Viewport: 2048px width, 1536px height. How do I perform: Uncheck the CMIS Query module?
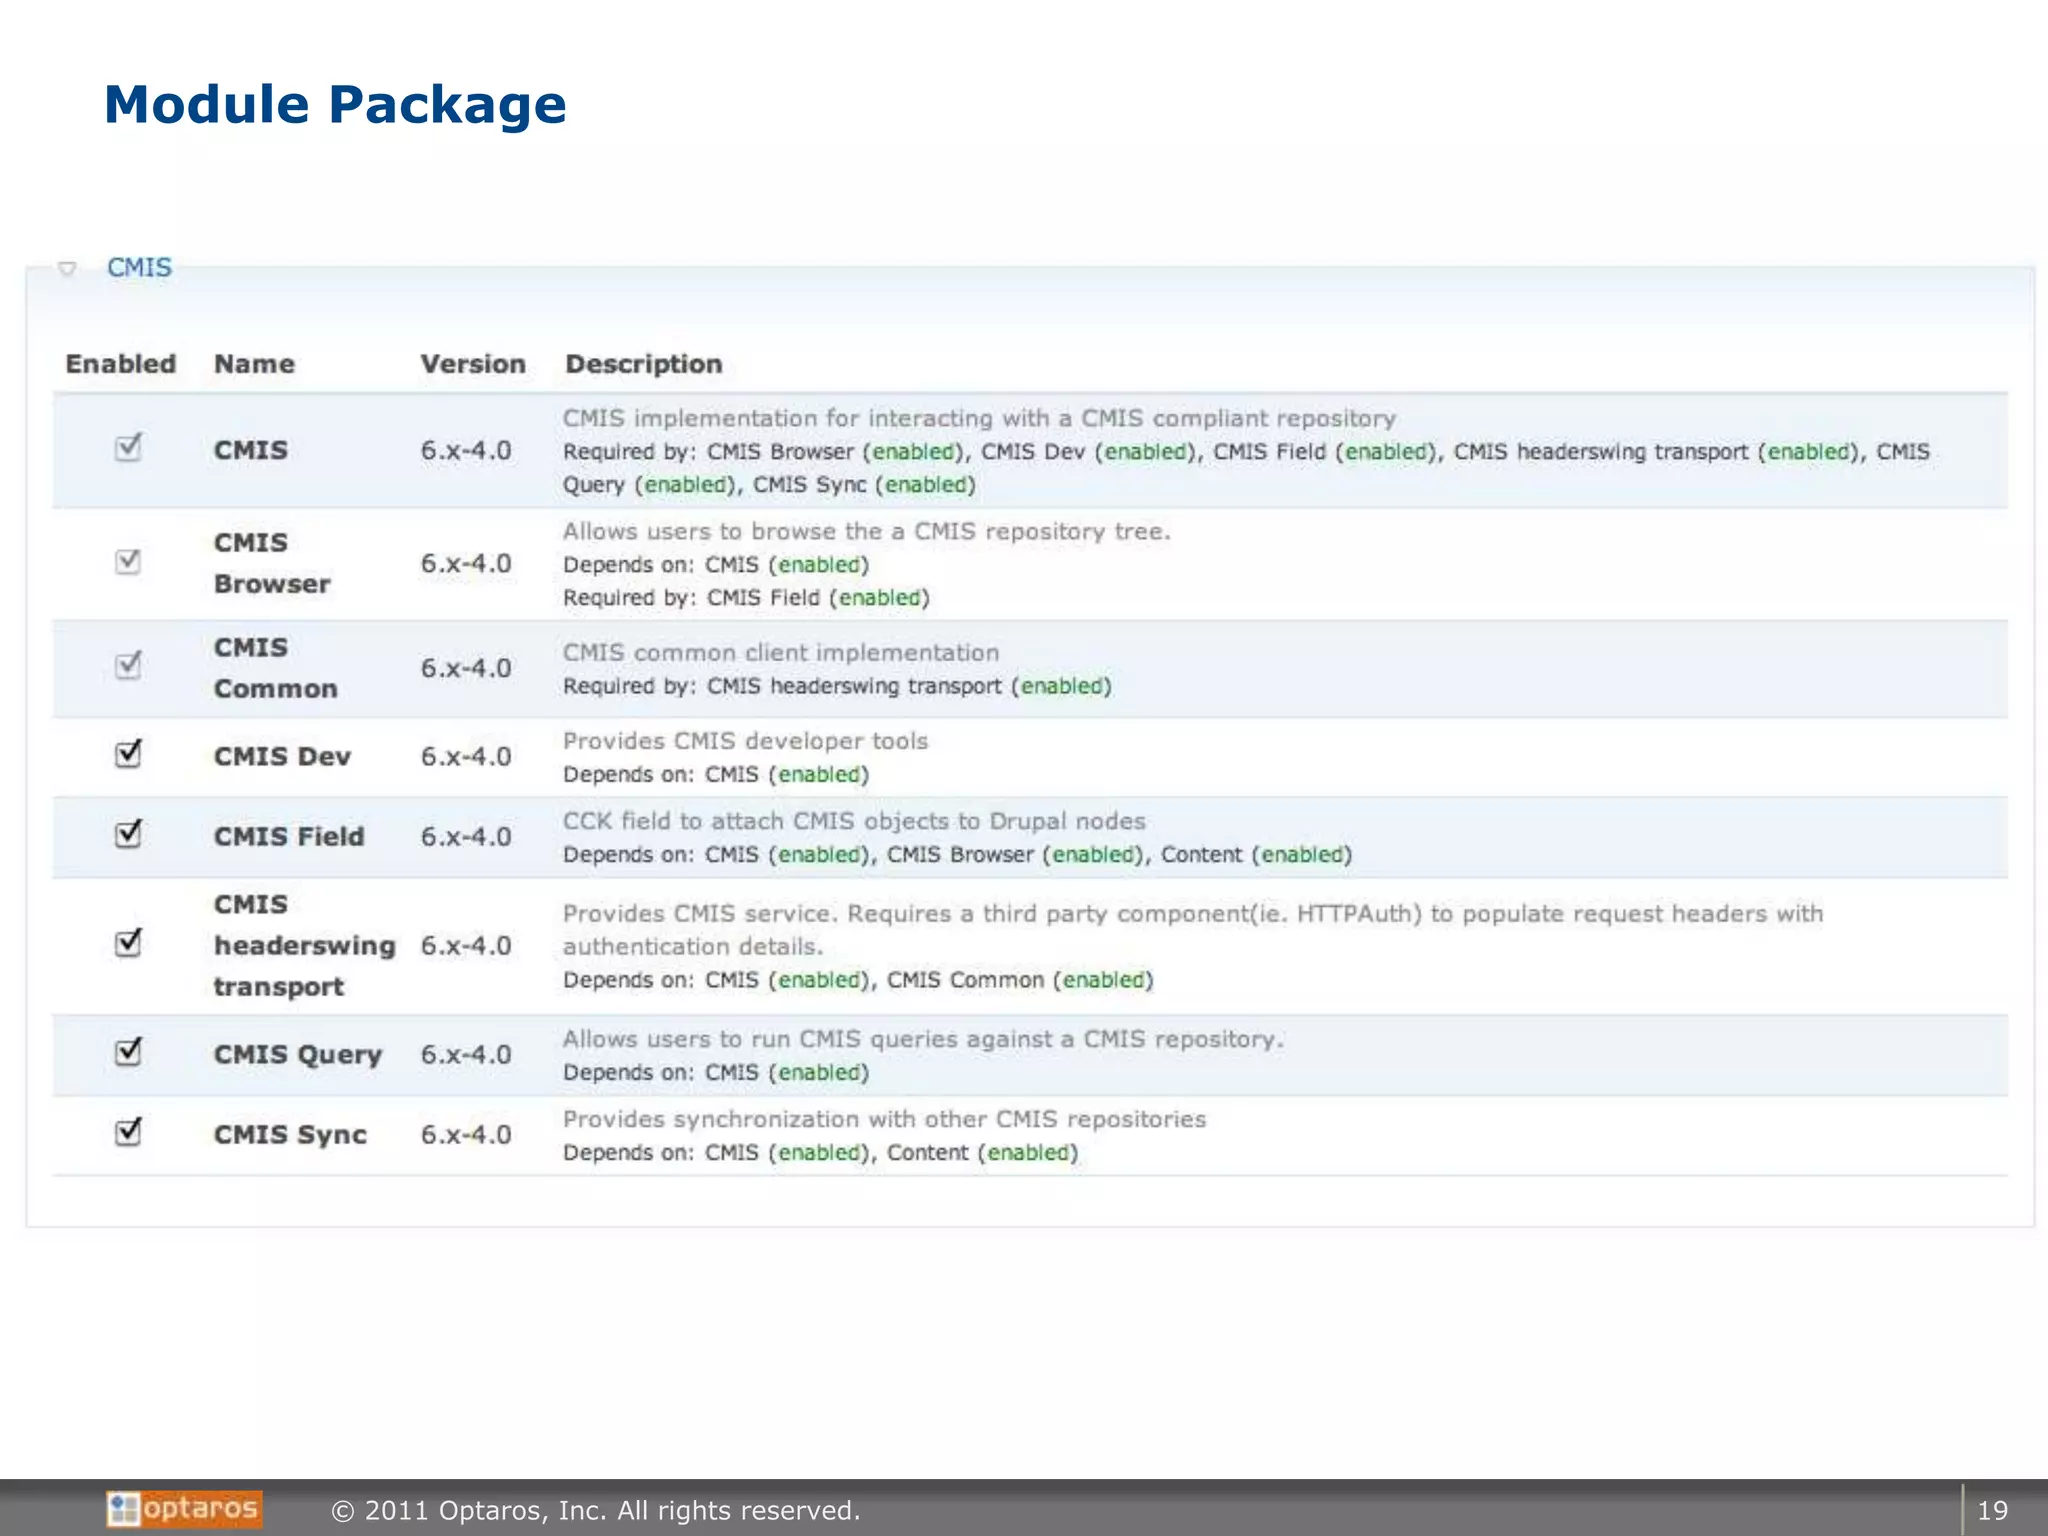[128, 1051]
